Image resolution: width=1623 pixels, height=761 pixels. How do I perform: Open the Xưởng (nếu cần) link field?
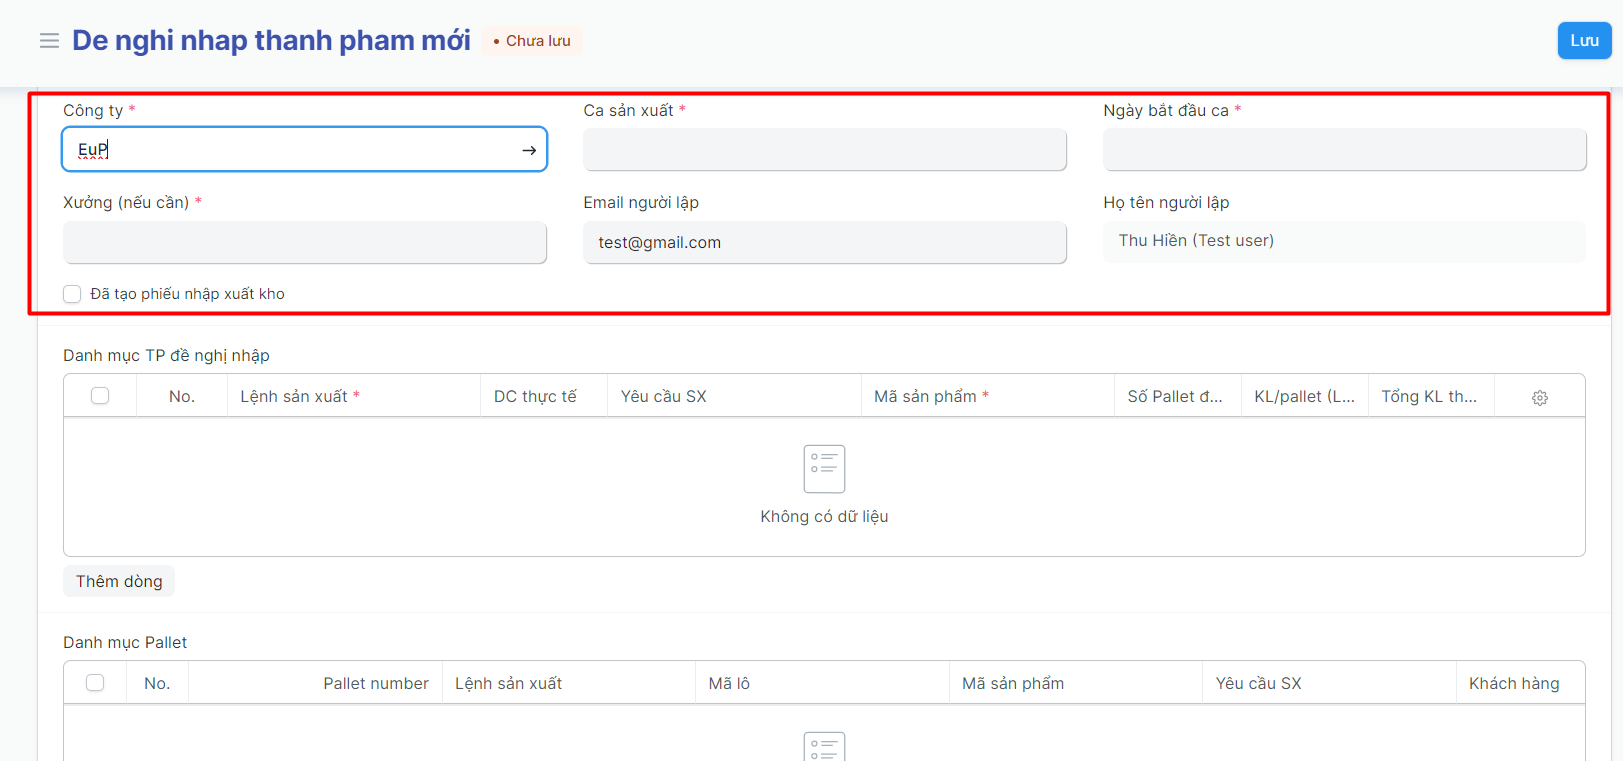tap(304, 243)
